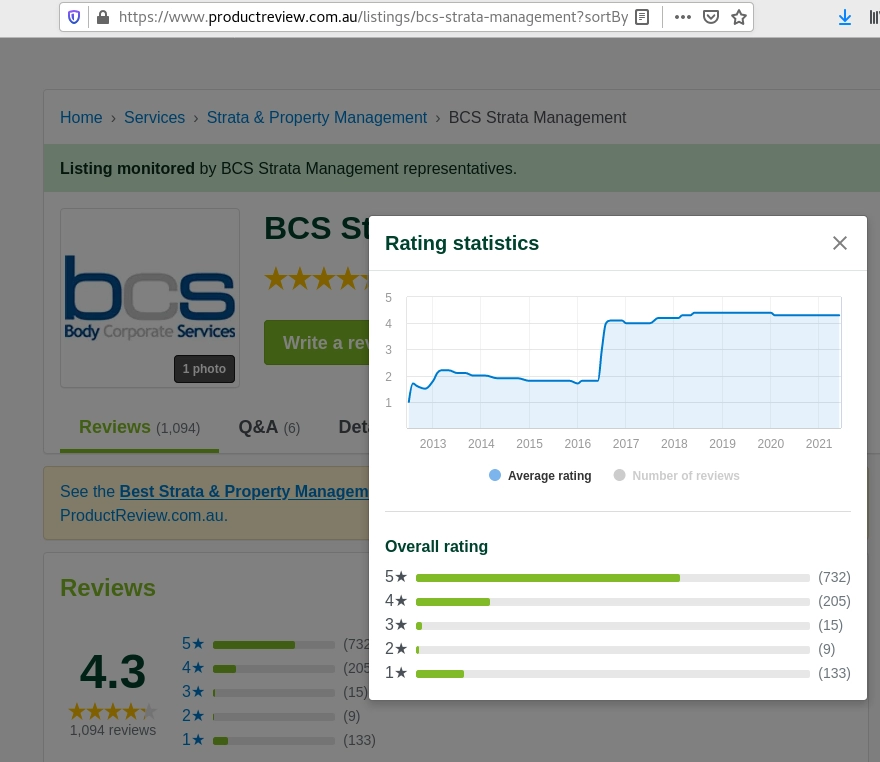Image resolution: width=880 pixels, height=762 pixels.
Task: Open the page actions three-dot menu
Action: [682, 17]
